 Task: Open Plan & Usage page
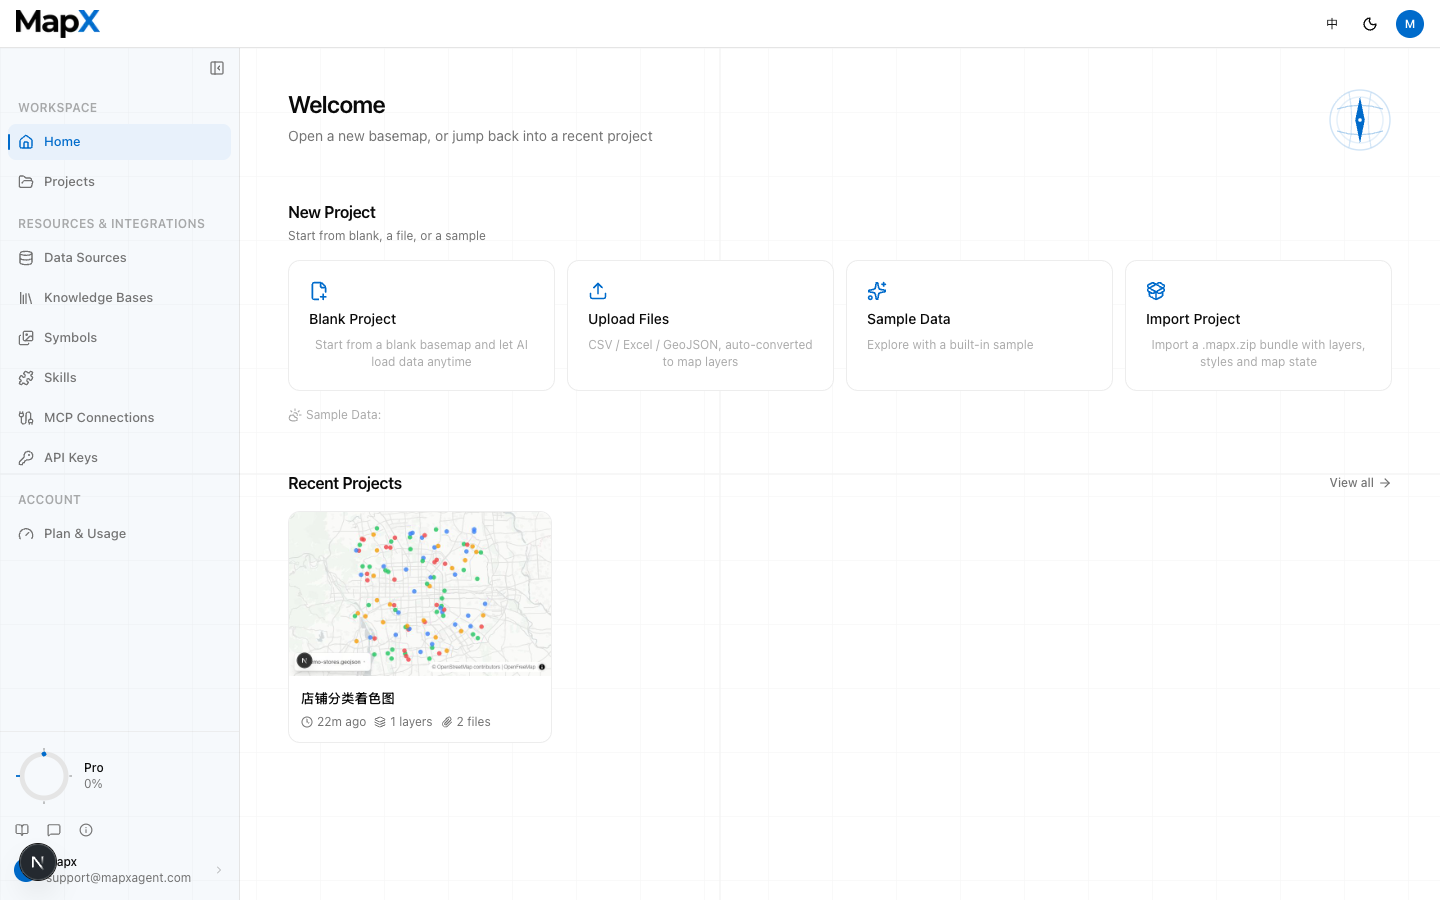coord(120,534)
